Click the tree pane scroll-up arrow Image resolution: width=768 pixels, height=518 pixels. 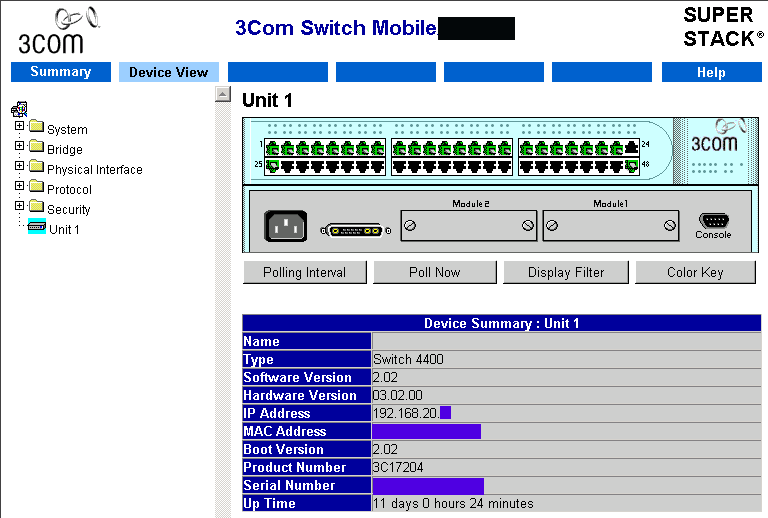coord(223,94)
